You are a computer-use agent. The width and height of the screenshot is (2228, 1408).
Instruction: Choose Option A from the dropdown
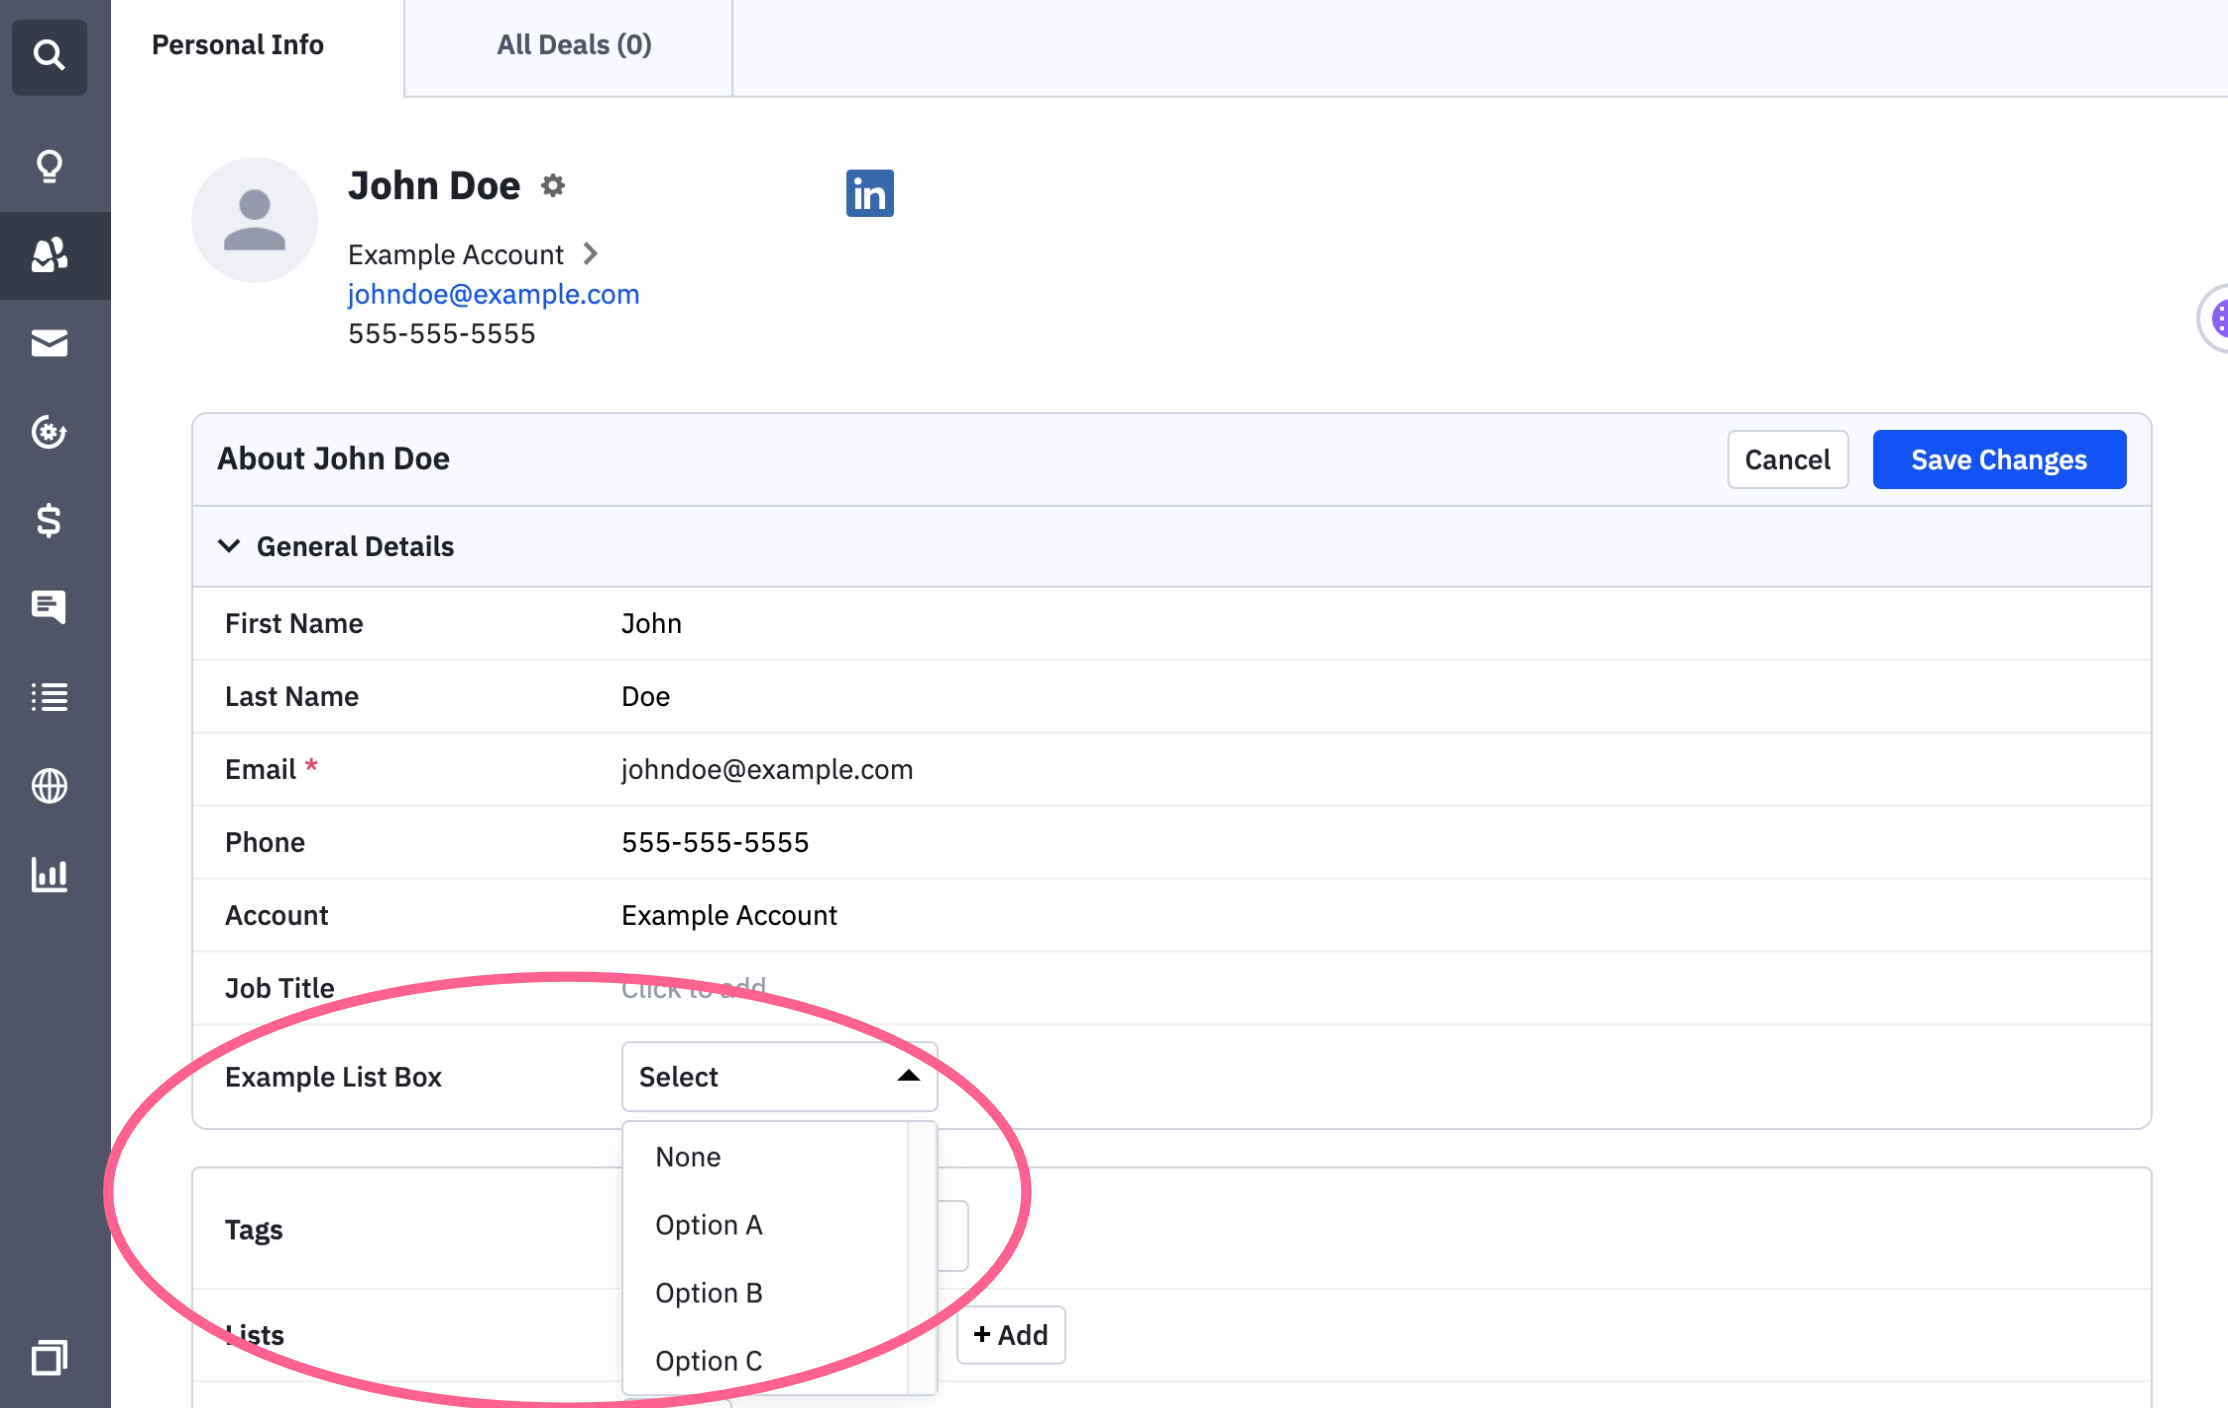point(765,1225)
